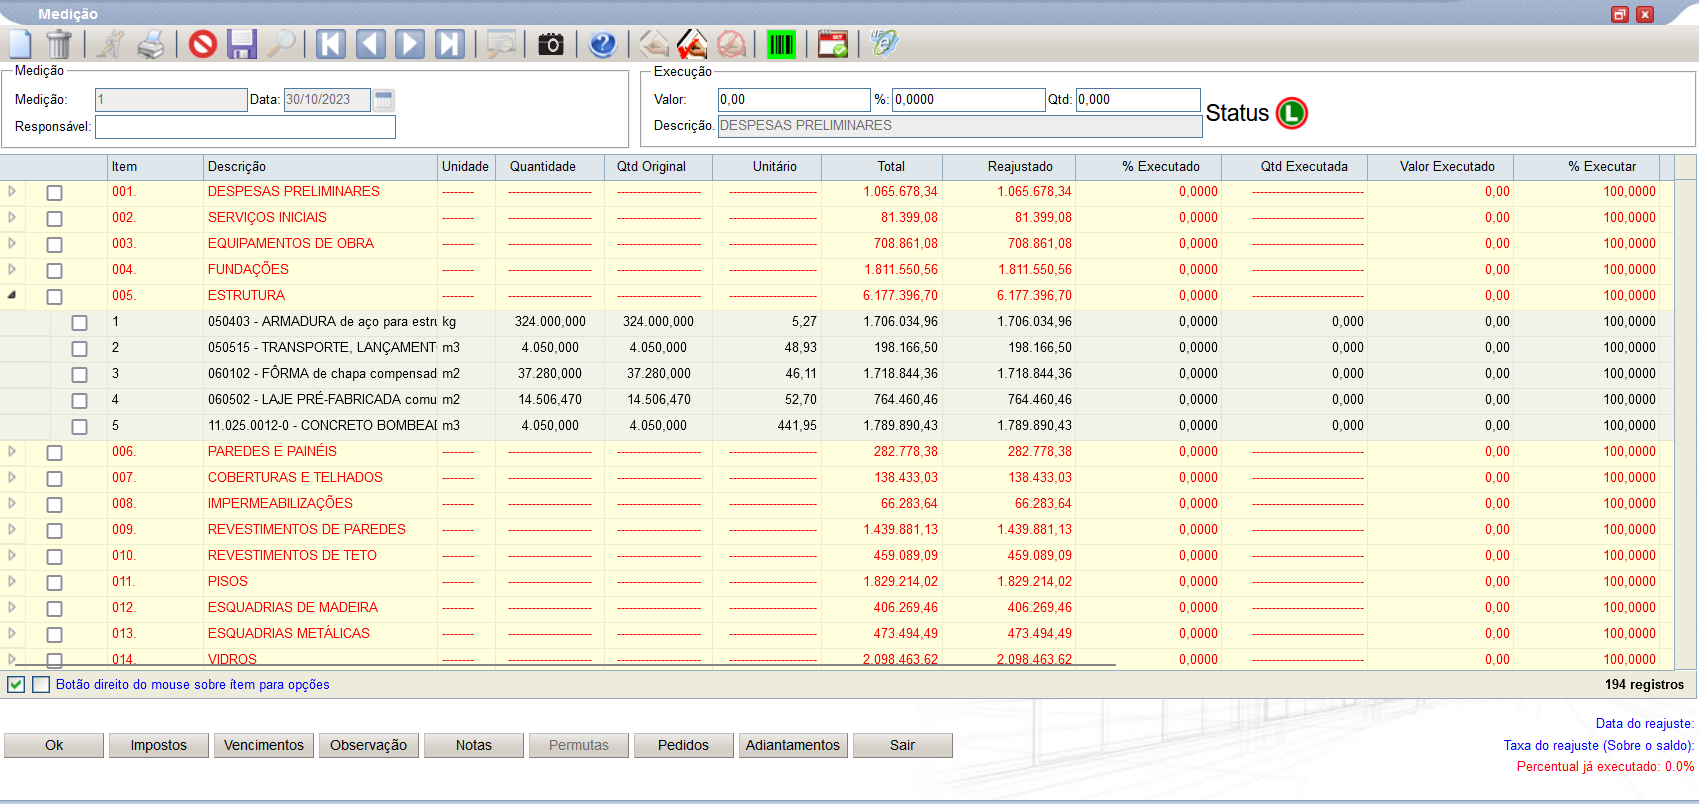The width and height of the screenshot is (1699, 804).
Task: Click the NFe electronic invoice icon
Action: [x=884, y=44]
